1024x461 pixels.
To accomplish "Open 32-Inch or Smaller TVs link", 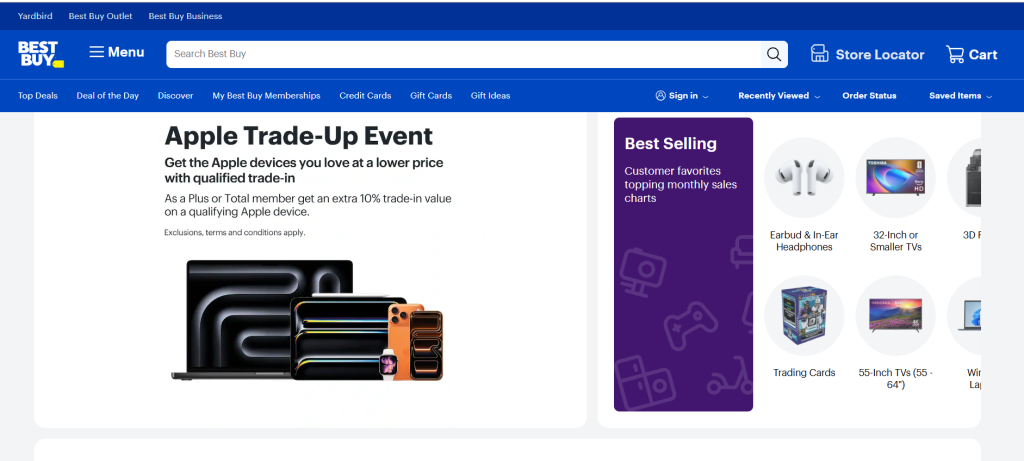I will click(x=895, y=241).
